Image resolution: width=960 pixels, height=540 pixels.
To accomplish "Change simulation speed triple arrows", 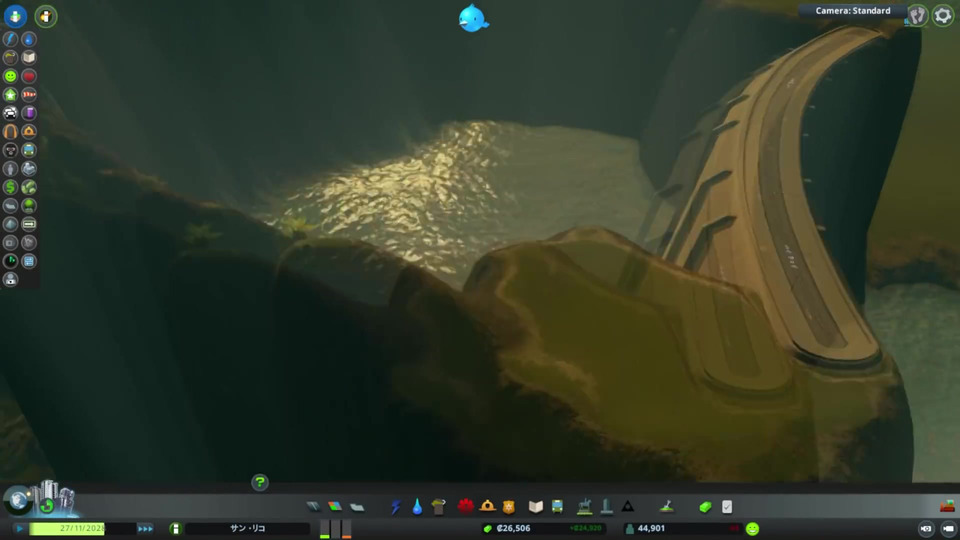I will pyautogui.click(x=145, y=528).
